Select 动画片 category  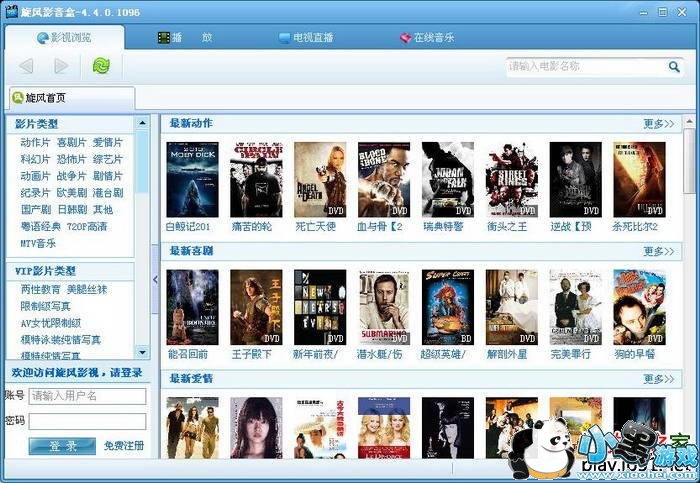(35, 176)
